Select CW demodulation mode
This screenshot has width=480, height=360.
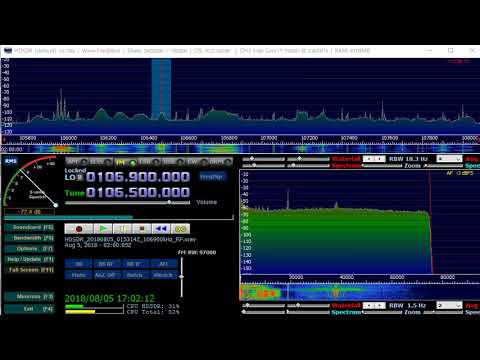click(197, 162)
